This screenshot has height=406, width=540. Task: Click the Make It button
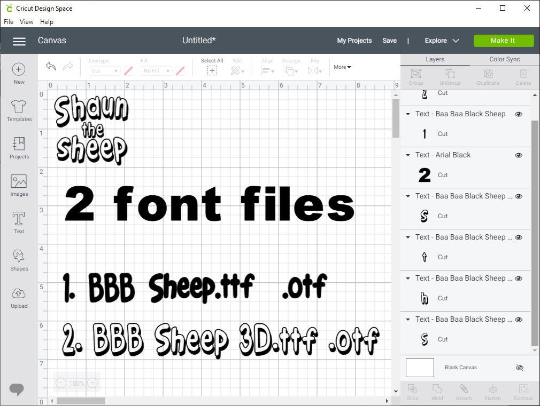pyautogui.click(x=503, y=41)
